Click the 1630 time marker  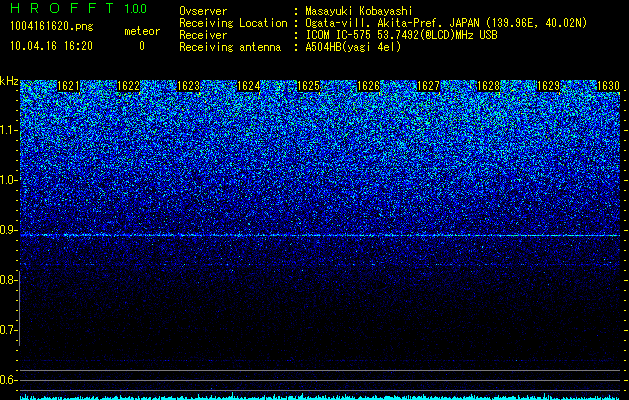click(x=609, y=86)
